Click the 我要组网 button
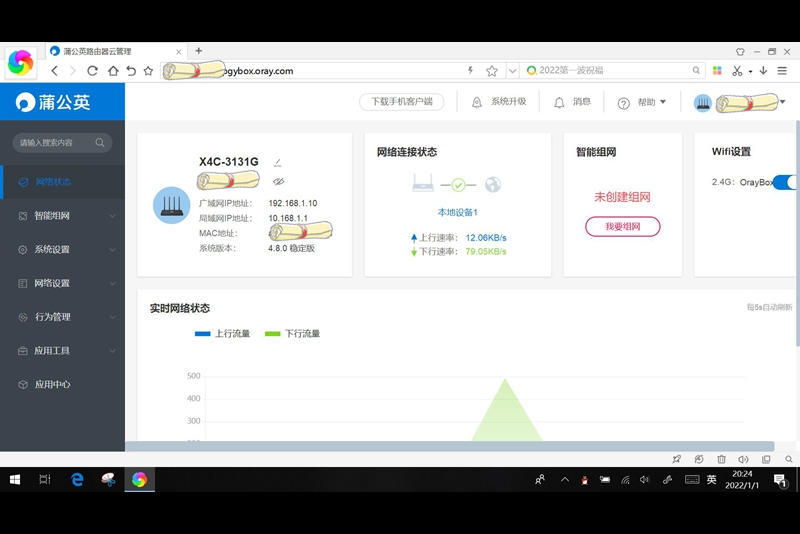 click(622, 226)
